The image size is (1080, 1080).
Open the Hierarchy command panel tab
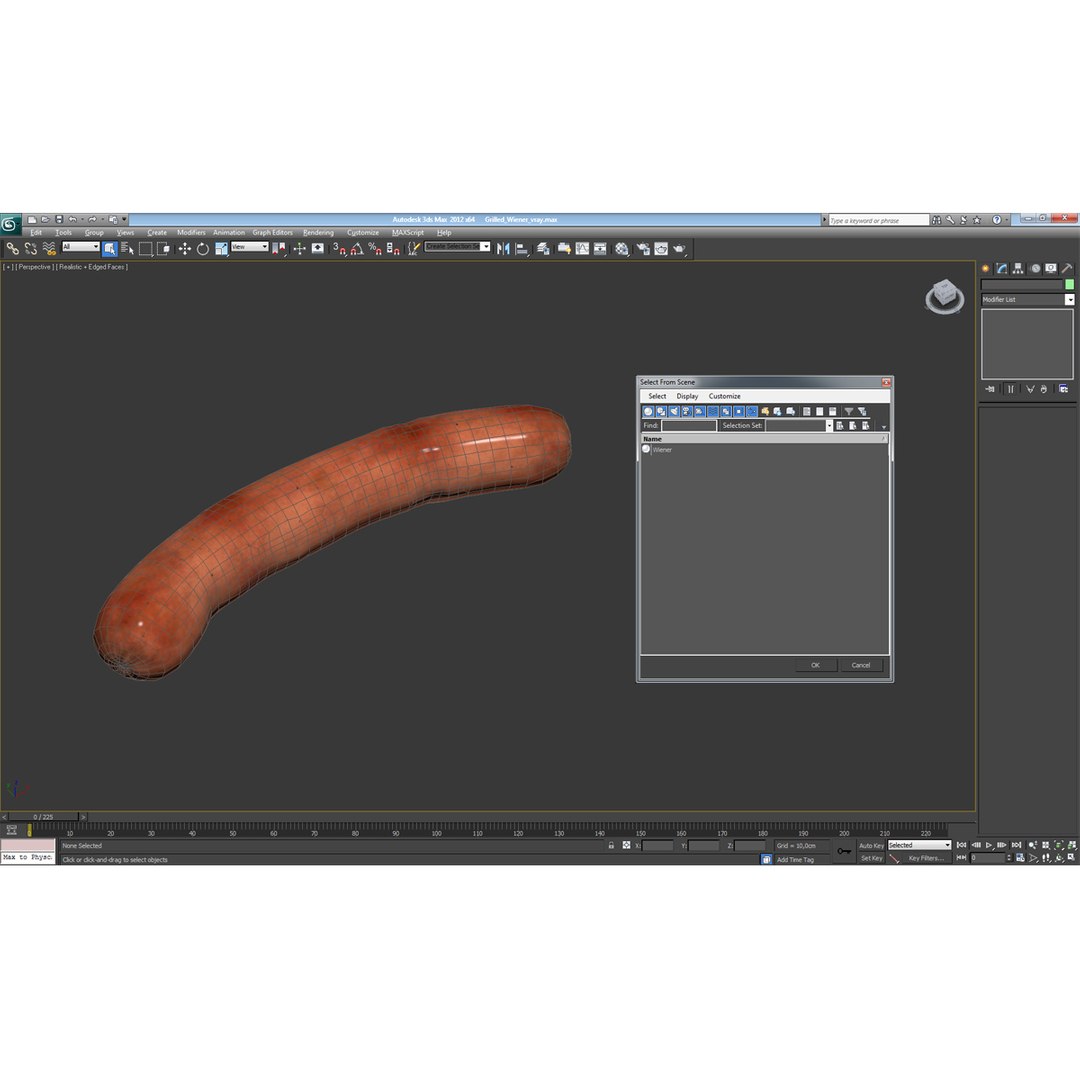1018,269
